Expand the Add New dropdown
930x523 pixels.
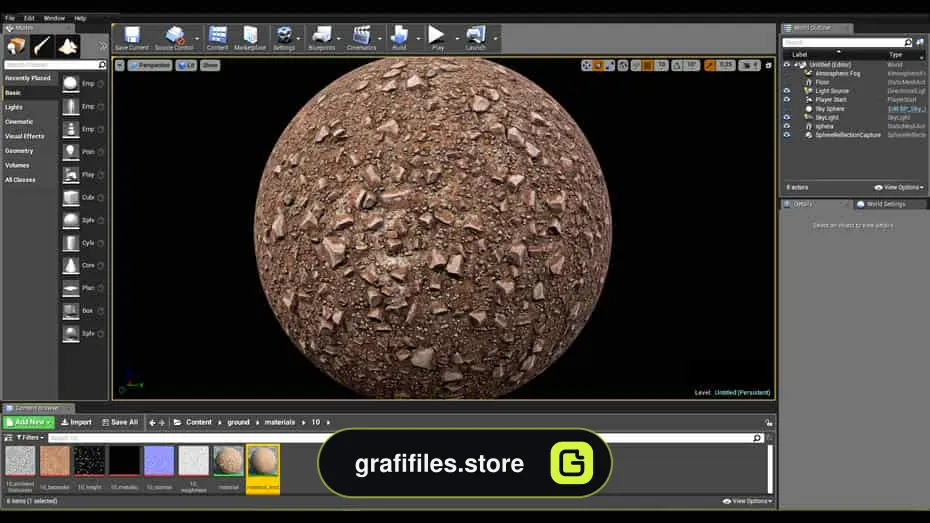coord(28,422)
